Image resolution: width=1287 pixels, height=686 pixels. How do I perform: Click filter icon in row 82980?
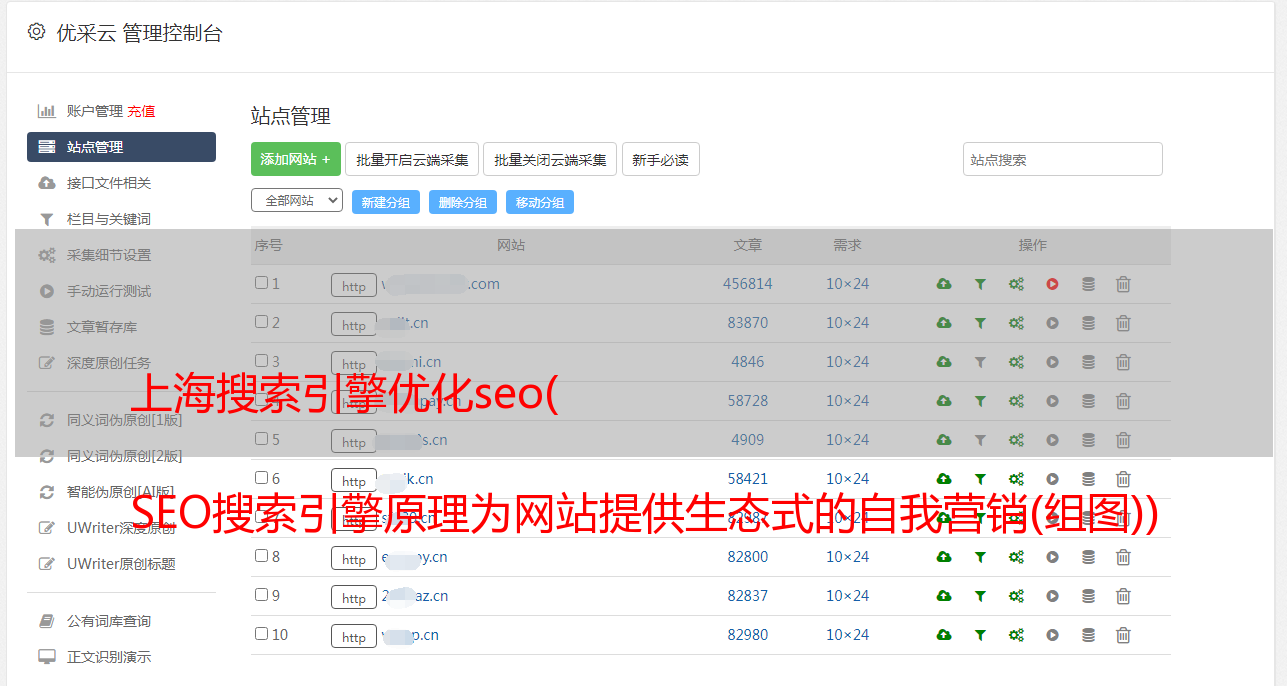[x=980, y=635]
